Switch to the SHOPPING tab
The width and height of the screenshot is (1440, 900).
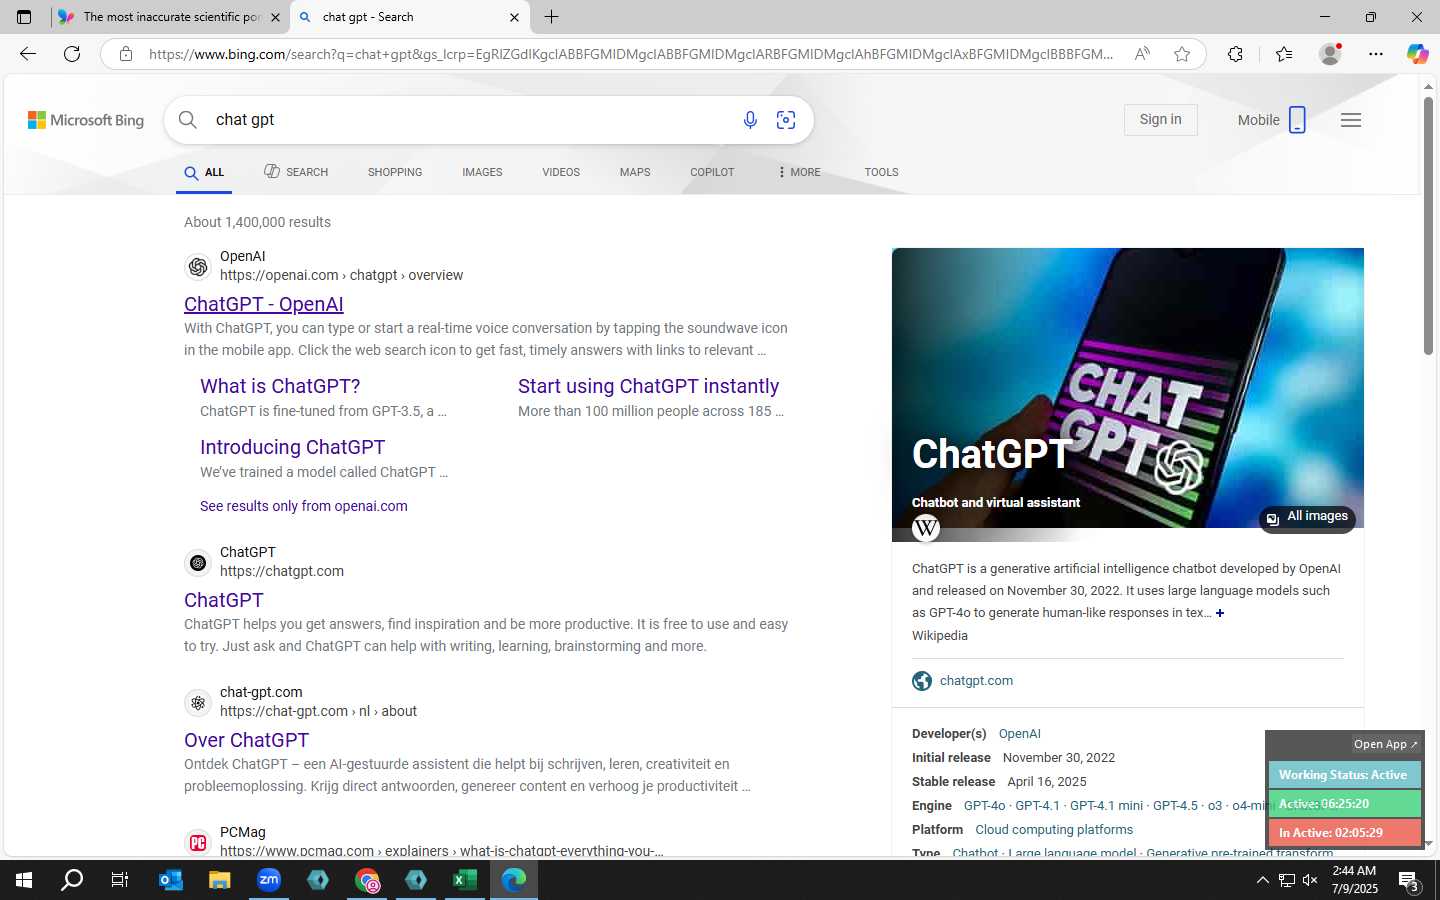395,172
